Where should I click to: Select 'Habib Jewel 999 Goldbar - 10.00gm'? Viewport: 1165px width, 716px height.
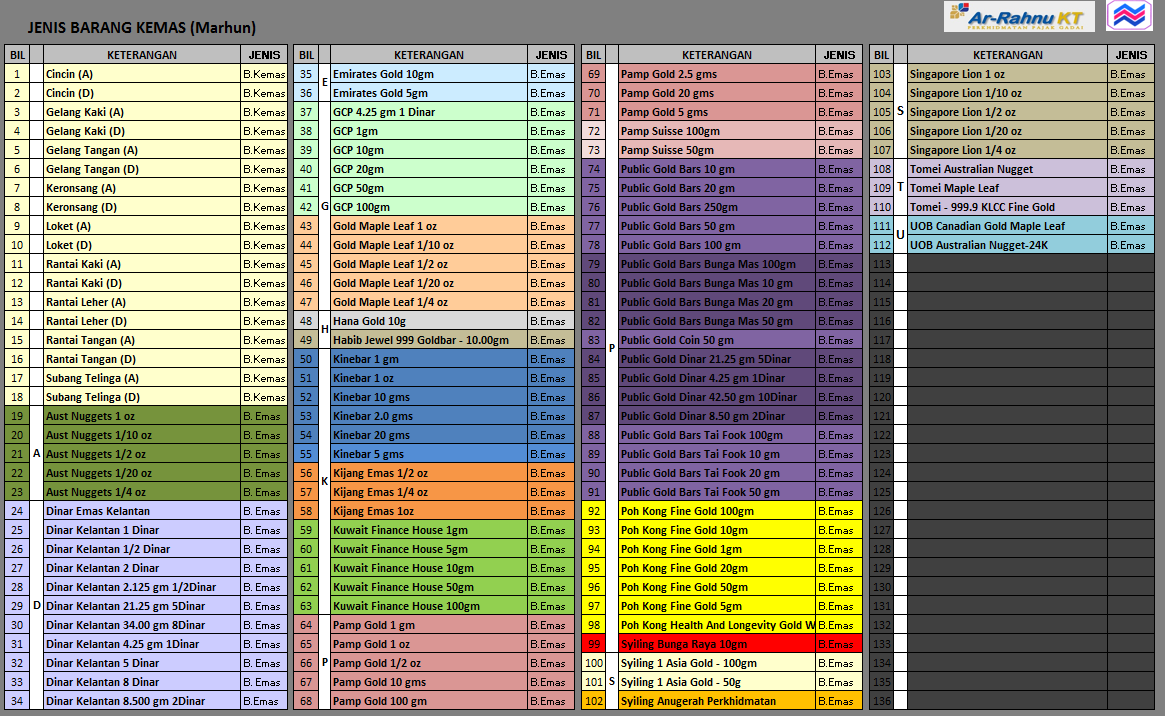tap(429, 340)
